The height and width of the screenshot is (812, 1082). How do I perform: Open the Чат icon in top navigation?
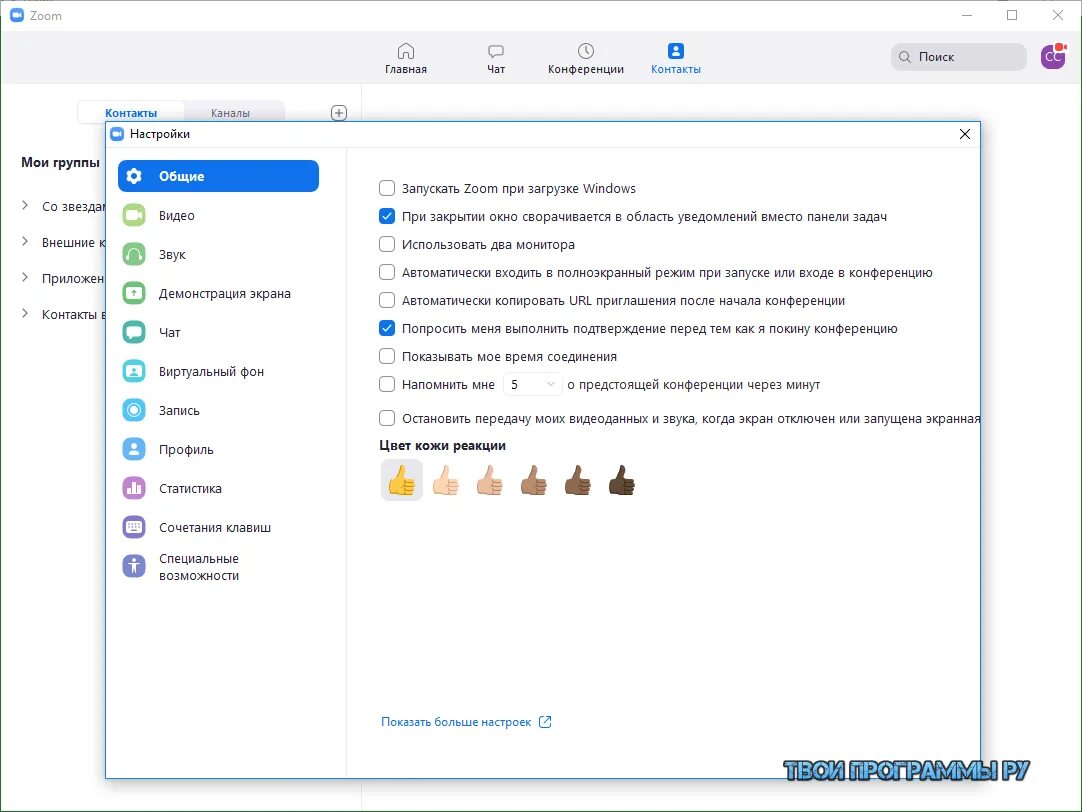[x=495, y=51]
